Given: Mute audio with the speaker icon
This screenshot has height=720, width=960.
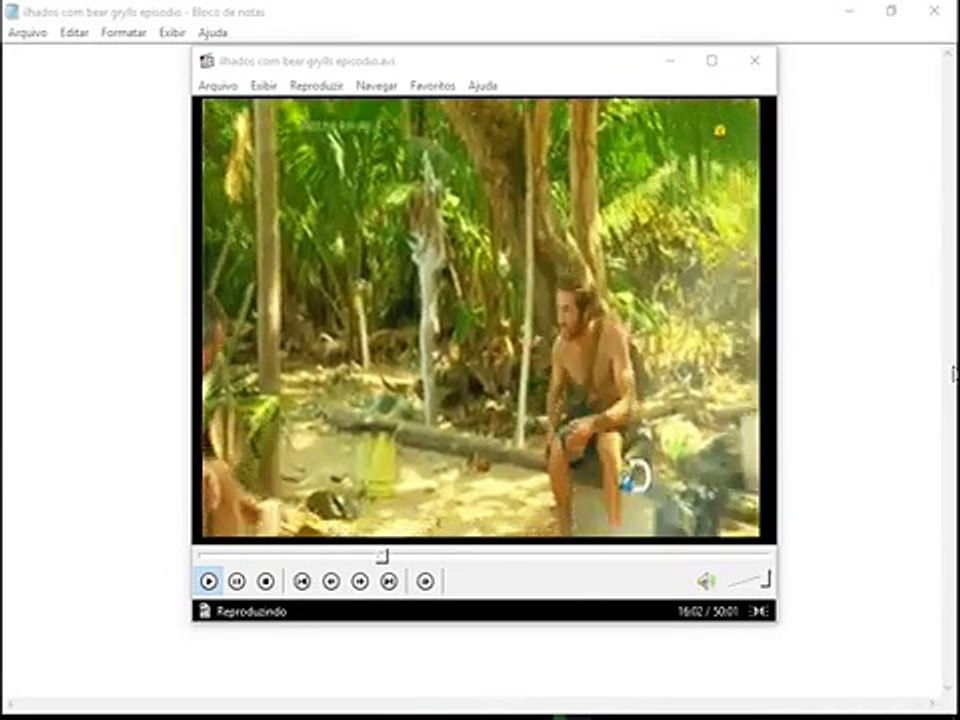Looking at the screenshot, I should click(706, 581).
